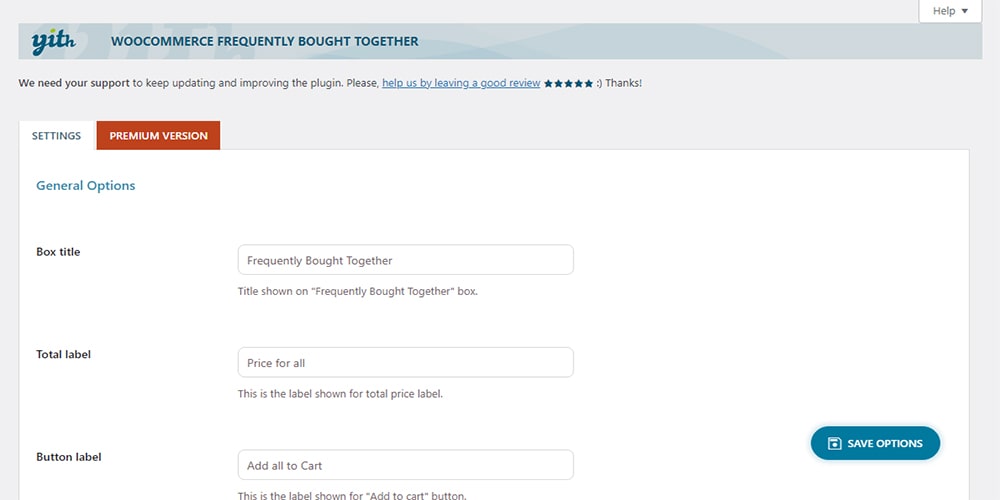Open the Help panel via its label
Viewport: 1000px width, 500px height.
944,11
